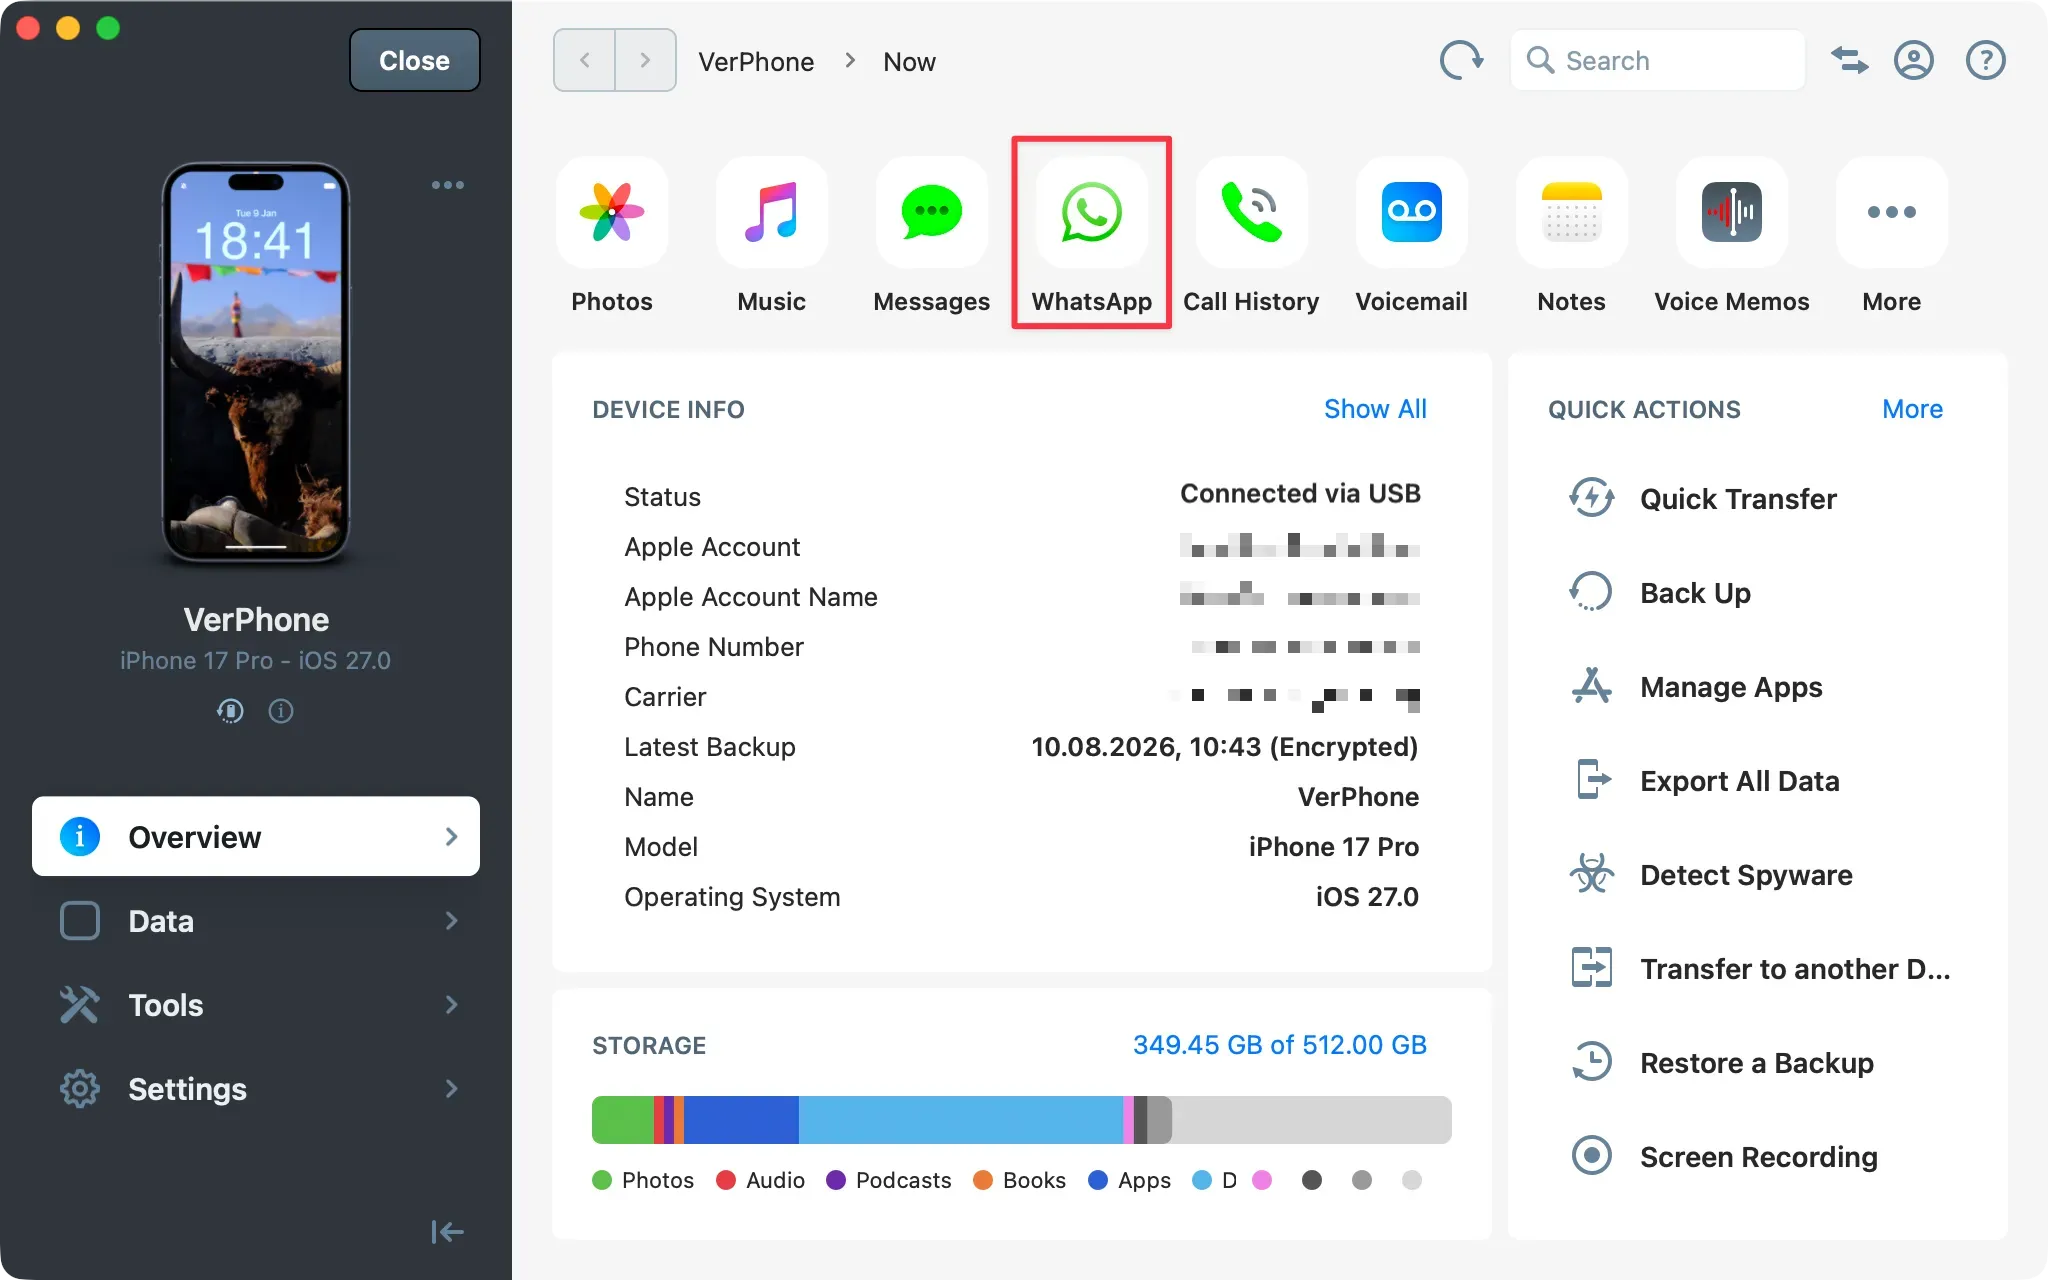This screenshot has width=2048, height=1280.
Task: Open the Call History icon
Action: (x=1252, y=211)
